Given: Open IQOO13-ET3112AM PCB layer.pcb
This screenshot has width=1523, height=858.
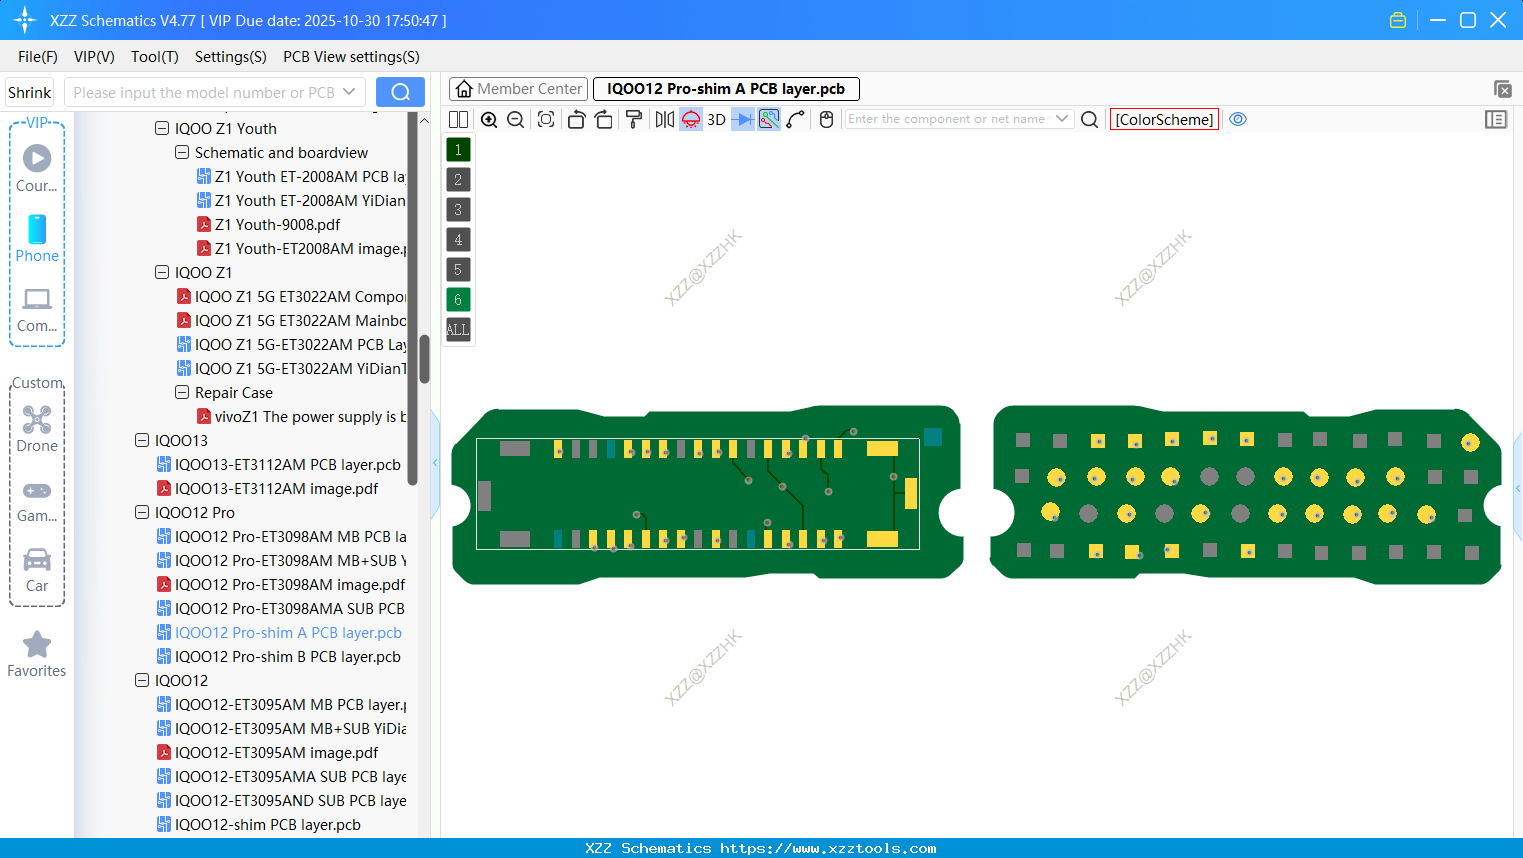Looking at the screenshot, I should pyautogui.click(x=279, y=465).
